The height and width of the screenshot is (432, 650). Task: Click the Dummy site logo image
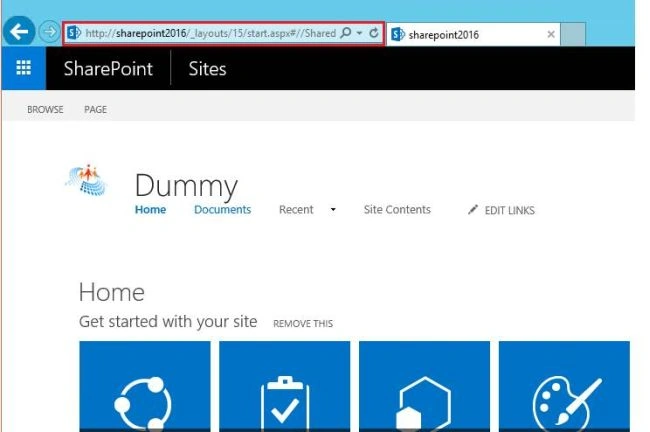pyautogui.click(x=87, y=180)
